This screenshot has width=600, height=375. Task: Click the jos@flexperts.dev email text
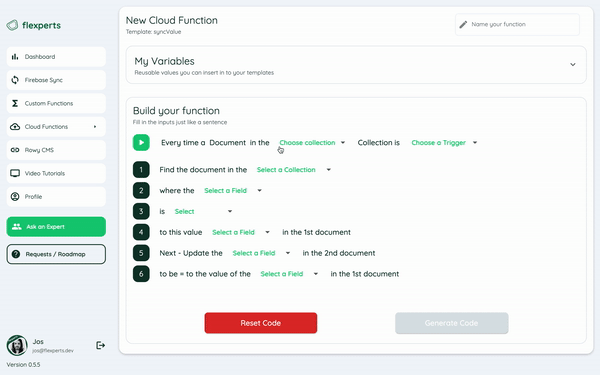(53, 351)
